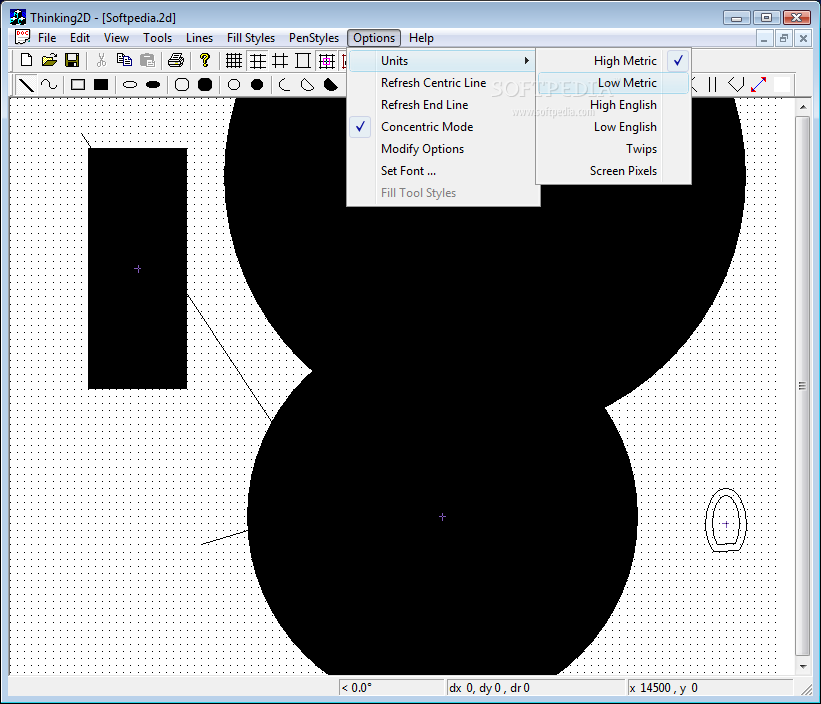Close the open Options menu
This screenshot has width=821, height=704.
374,38
